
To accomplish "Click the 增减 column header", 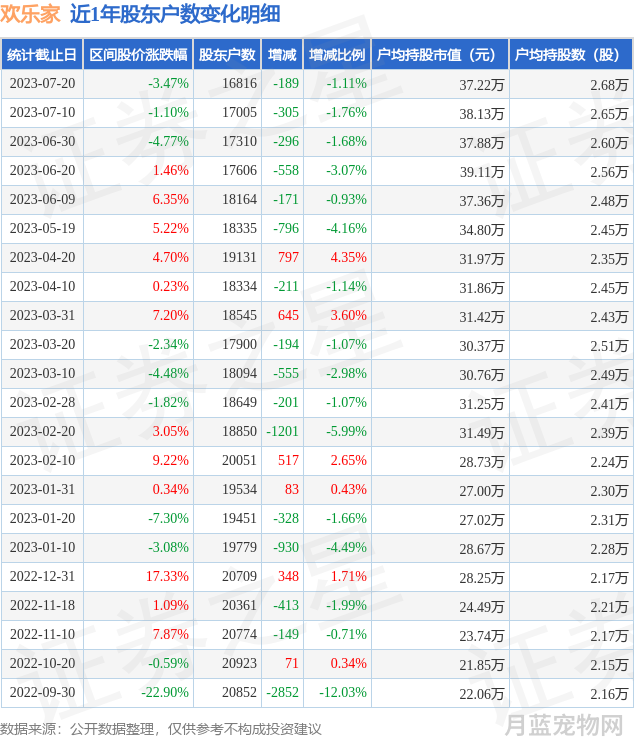I will (x=282, y=55).
